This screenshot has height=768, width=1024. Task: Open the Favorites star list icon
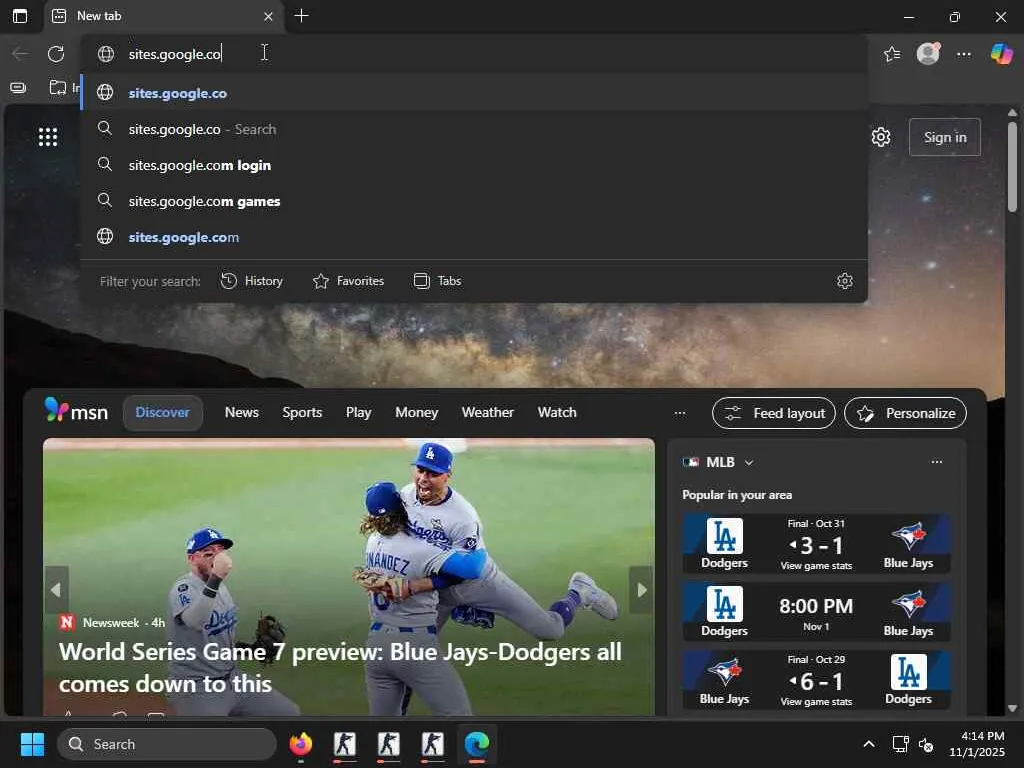click(x=892, y=54)
